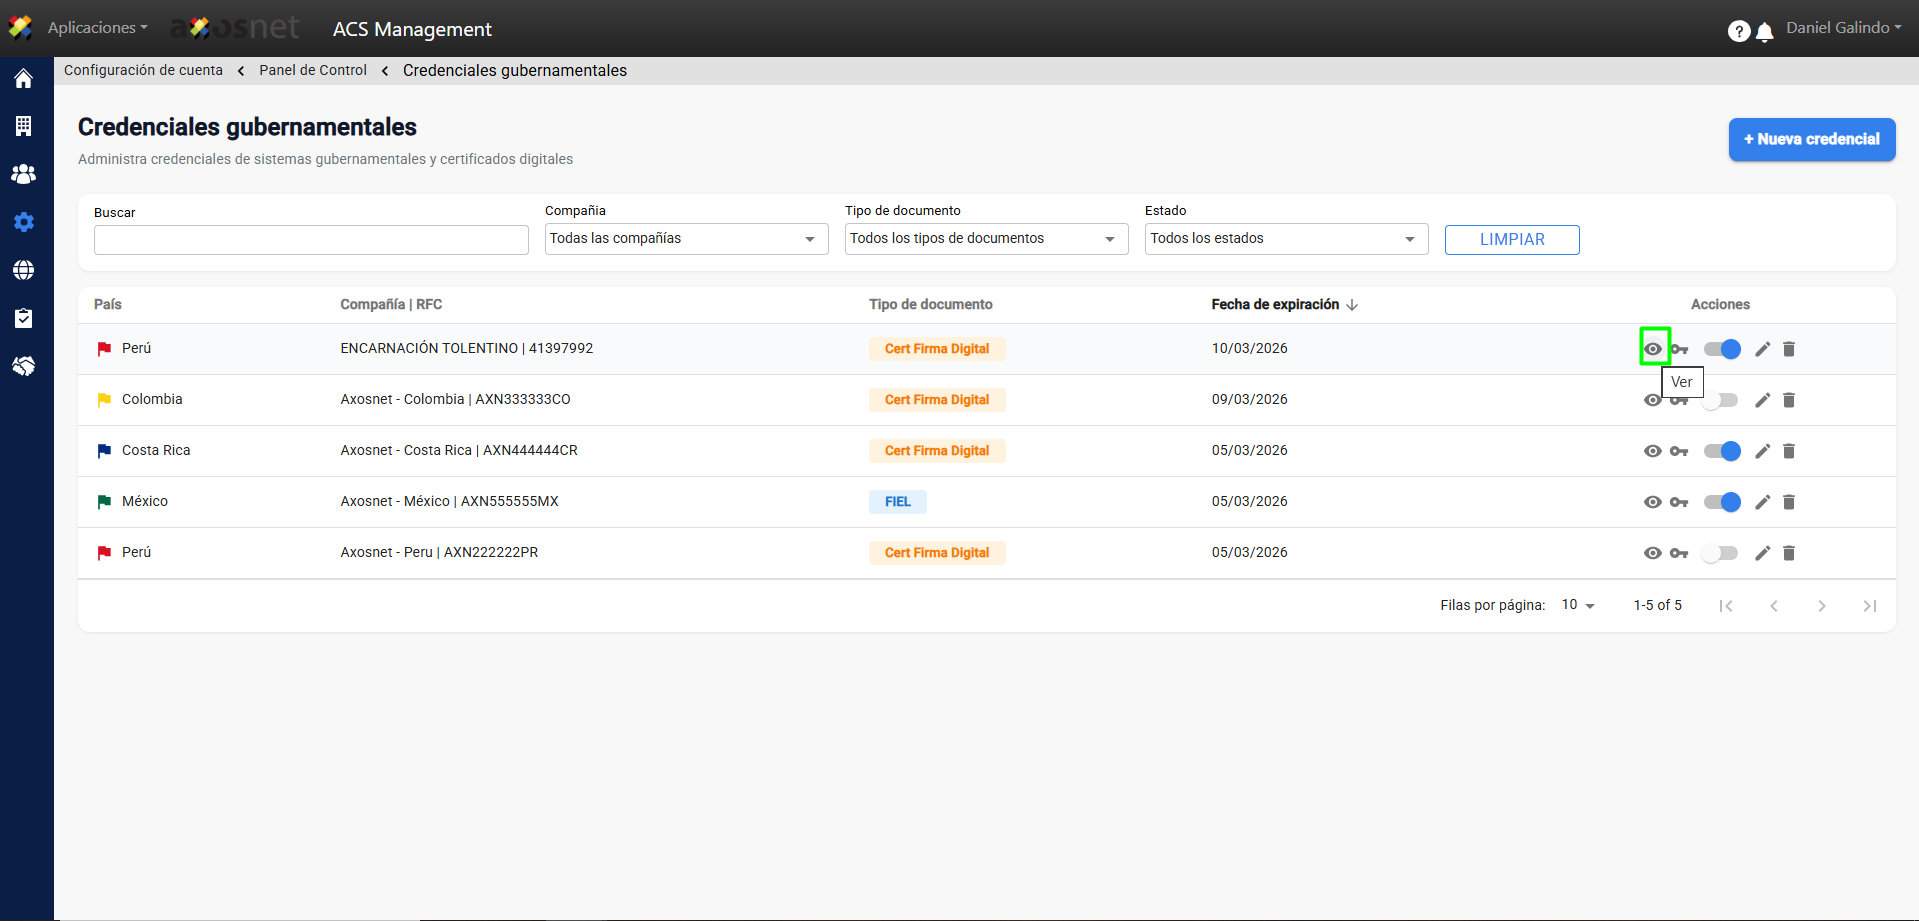Screen dimensions: 1919x921
Task: Click the Nueva credencial button
Action: click(1811, 140)
